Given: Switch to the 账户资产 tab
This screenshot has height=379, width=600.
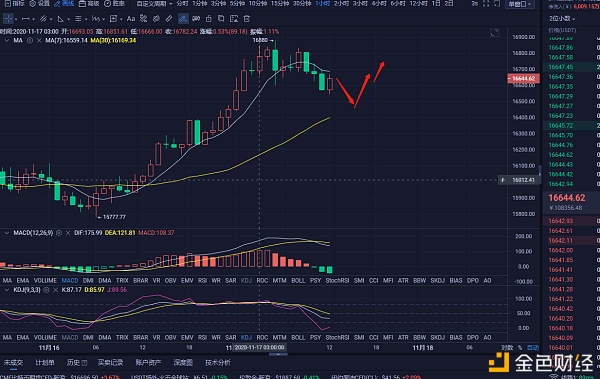Looking at the screenshot, I should click(148, 362).
